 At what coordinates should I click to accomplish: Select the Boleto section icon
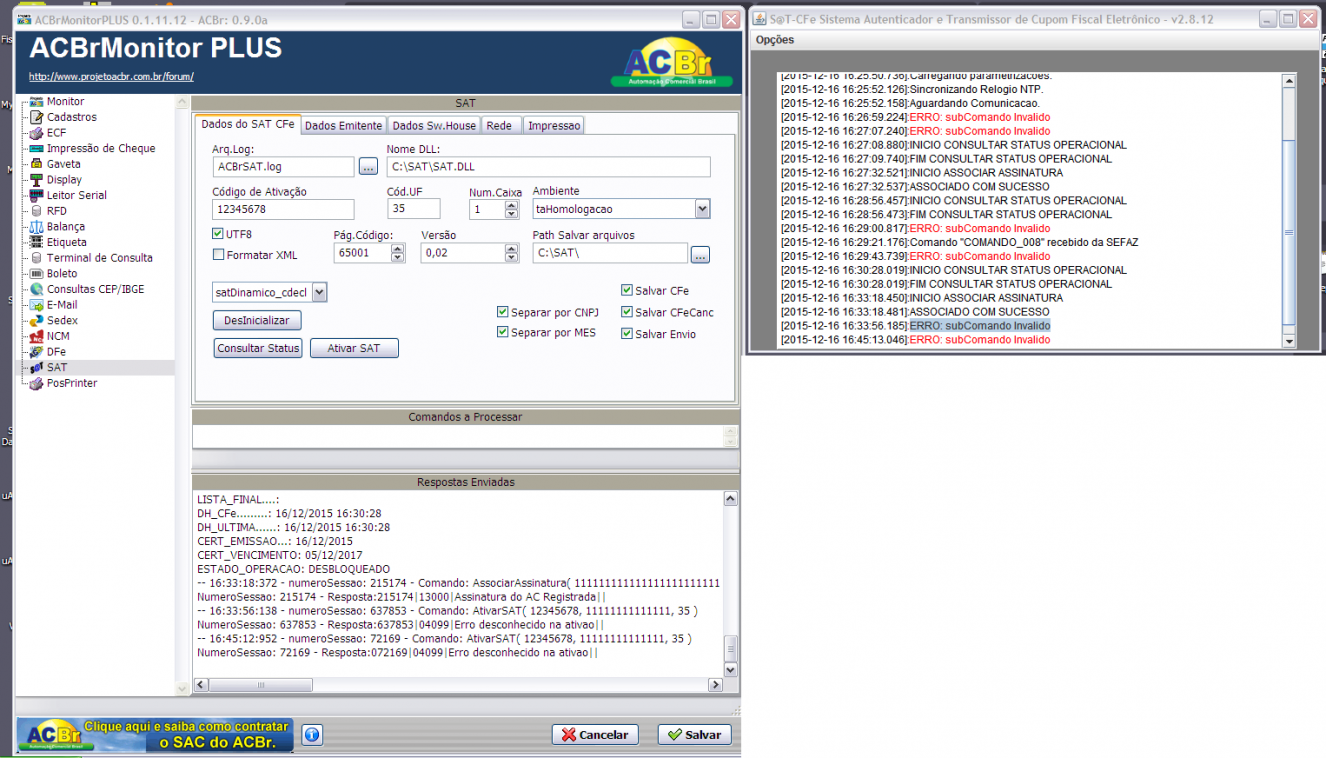click(x=37, y=273)
